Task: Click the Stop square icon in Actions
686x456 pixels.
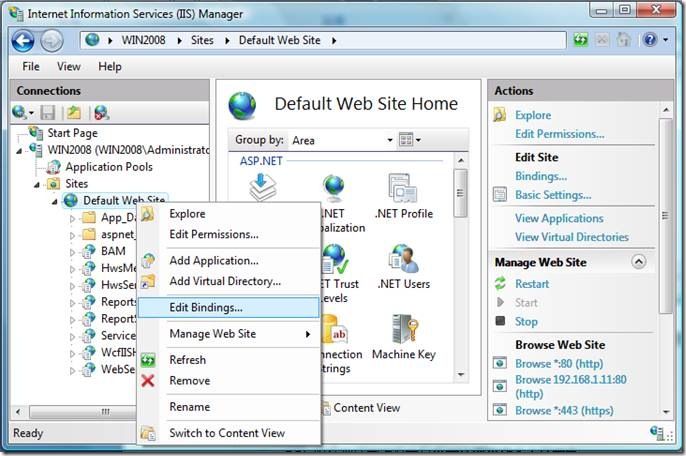Action: (500, 321)
